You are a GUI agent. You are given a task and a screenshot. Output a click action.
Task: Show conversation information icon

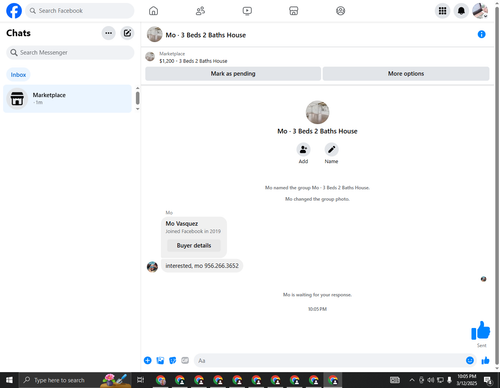point(481,34)
